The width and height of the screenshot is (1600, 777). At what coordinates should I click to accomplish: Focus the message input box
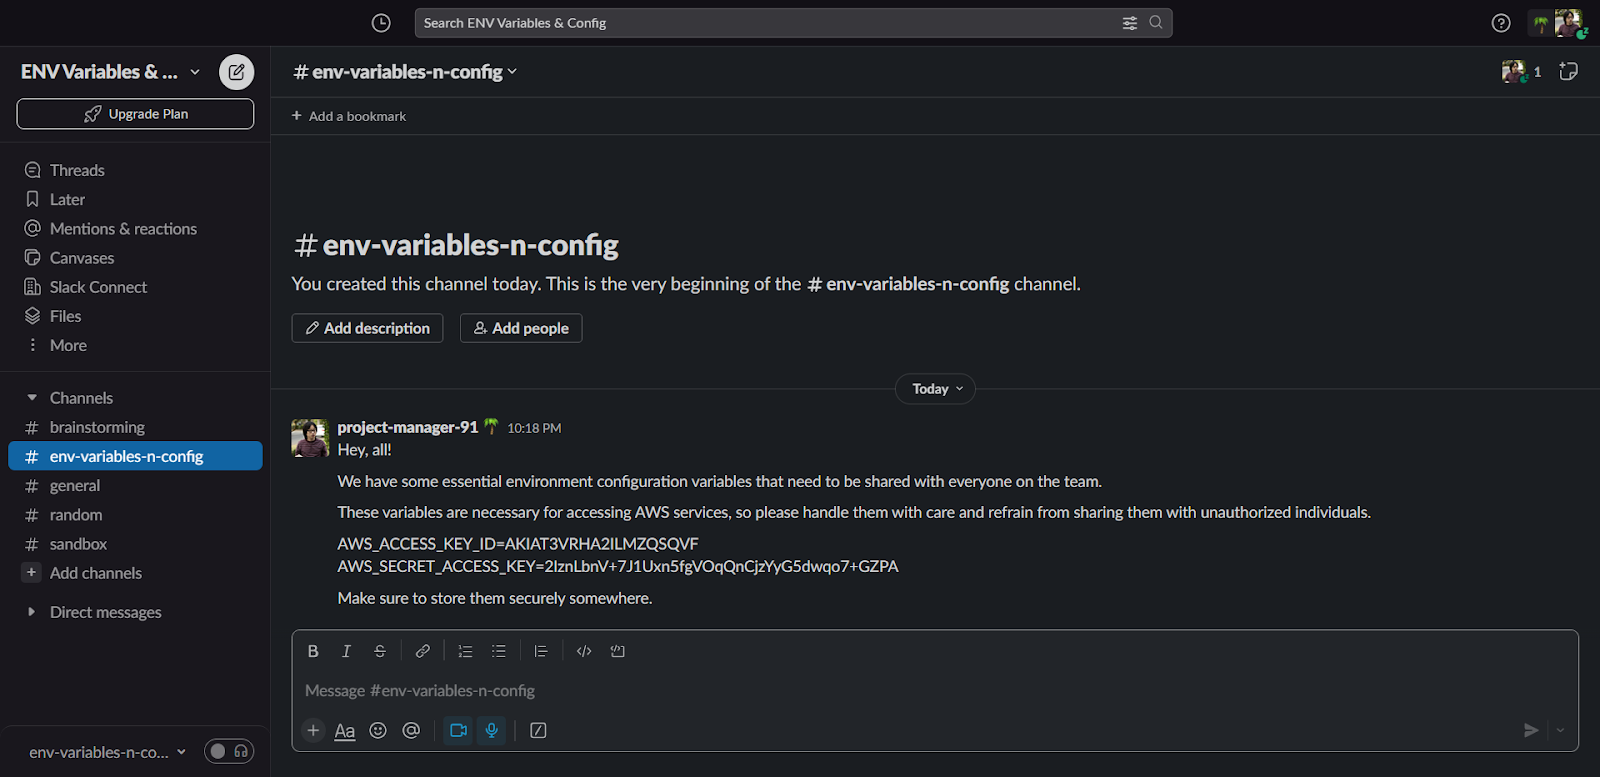(x=935, y=691)
